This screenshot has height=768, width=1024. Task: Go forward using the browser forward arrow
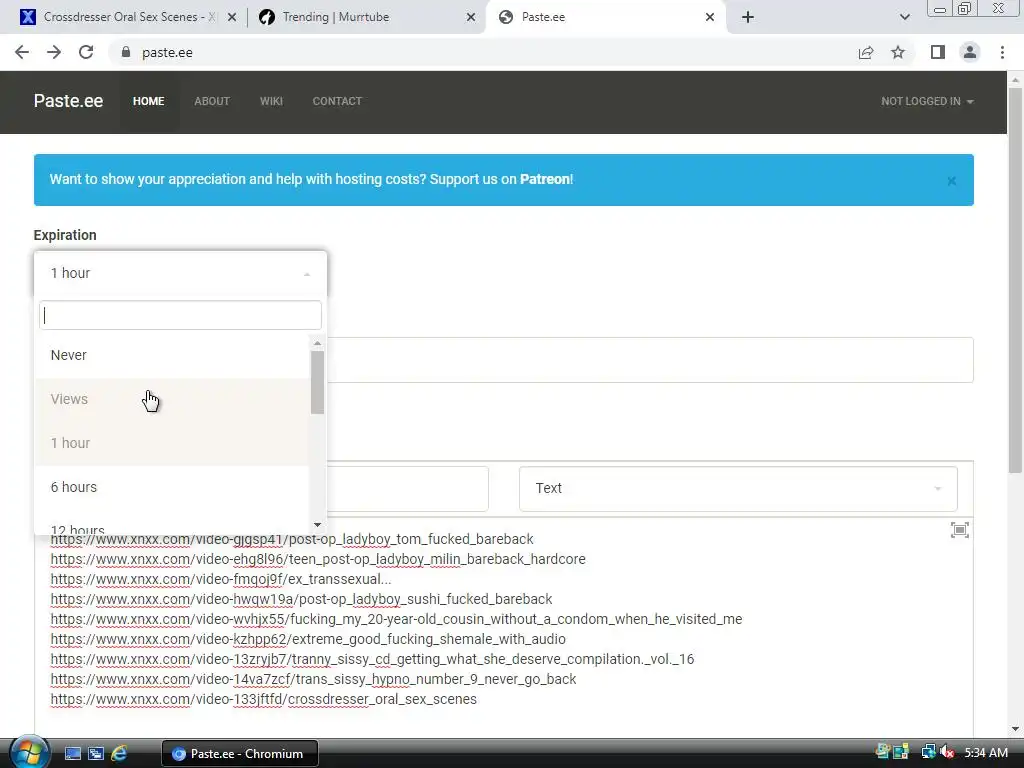pyautogui.click(x=54, y=52)
